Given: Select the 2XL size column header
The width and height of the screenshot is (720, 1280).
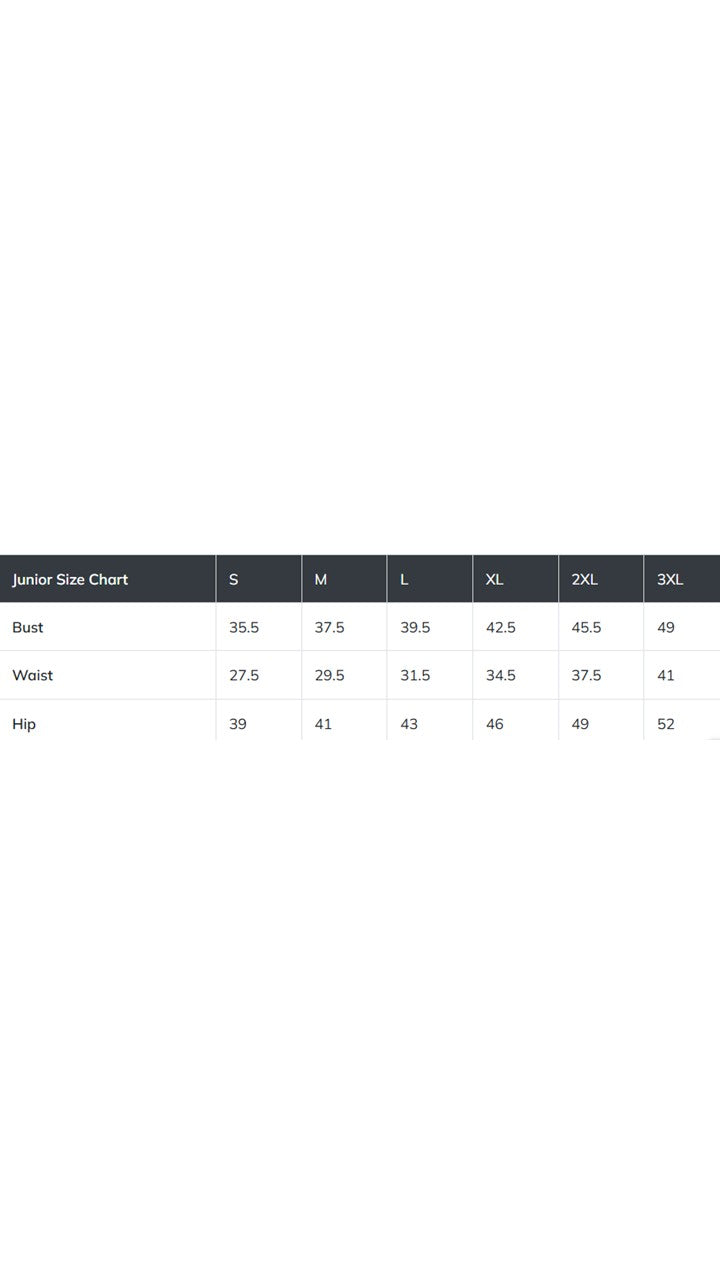Looking at the screenshot, I should [x=584, y=580].
